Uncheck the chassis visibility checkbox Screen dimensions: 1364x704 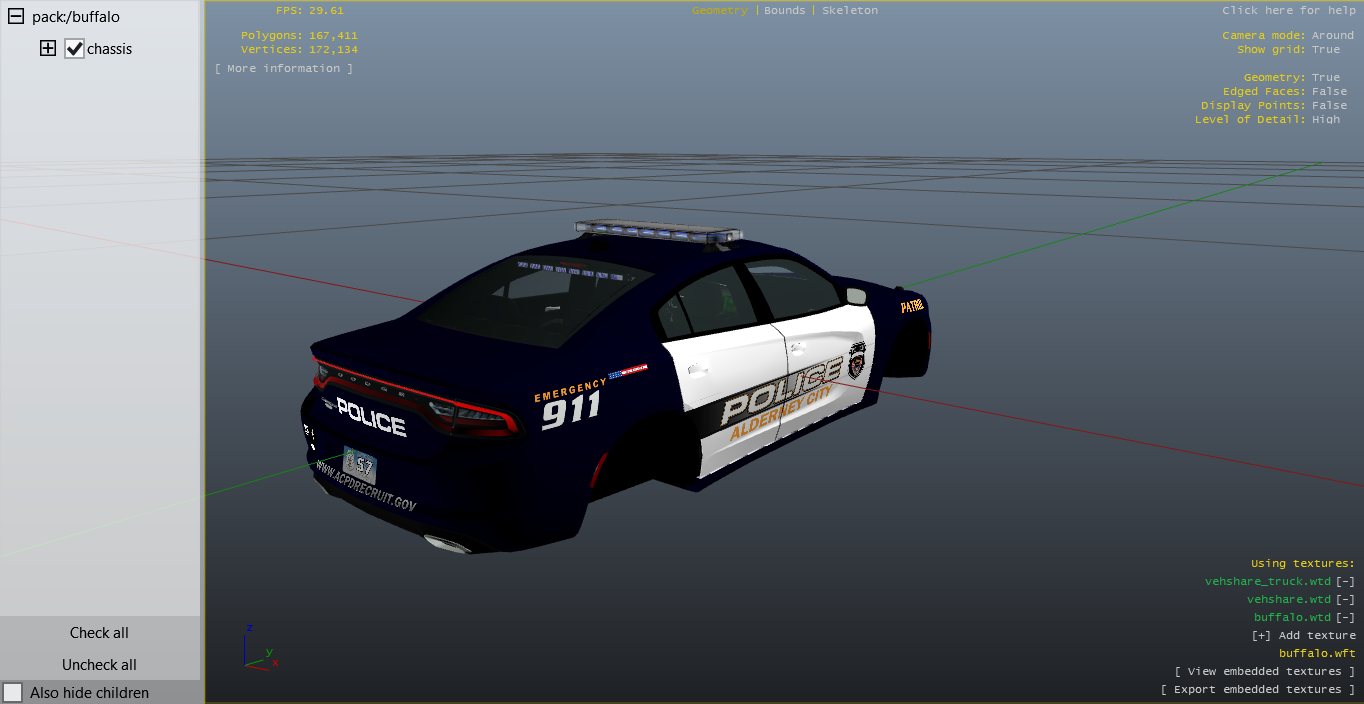point(74,49)
